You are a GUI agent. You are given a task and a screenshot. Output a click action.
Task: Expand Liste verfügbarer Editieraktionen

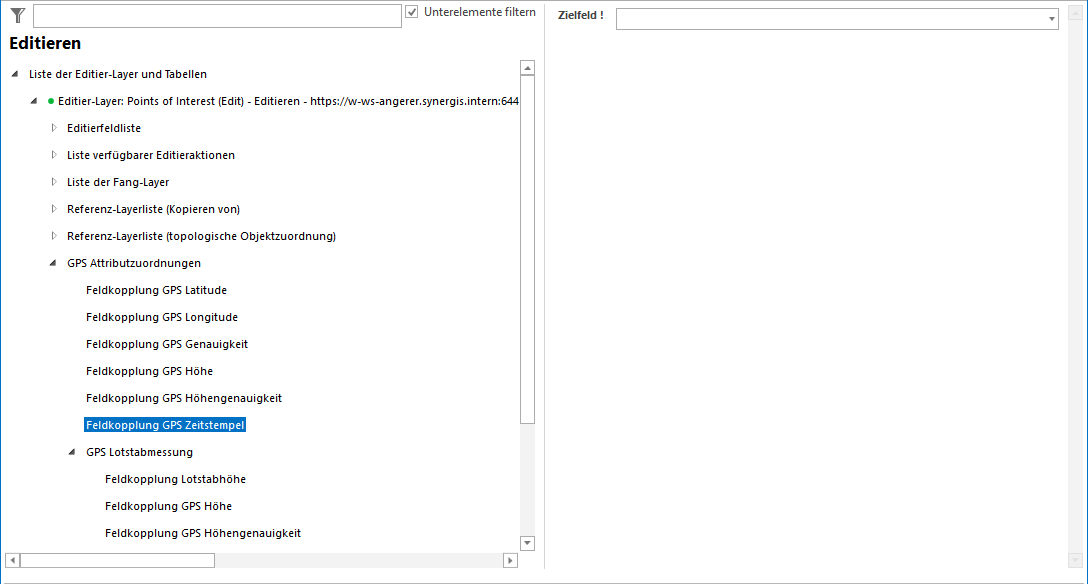point(53,155)
